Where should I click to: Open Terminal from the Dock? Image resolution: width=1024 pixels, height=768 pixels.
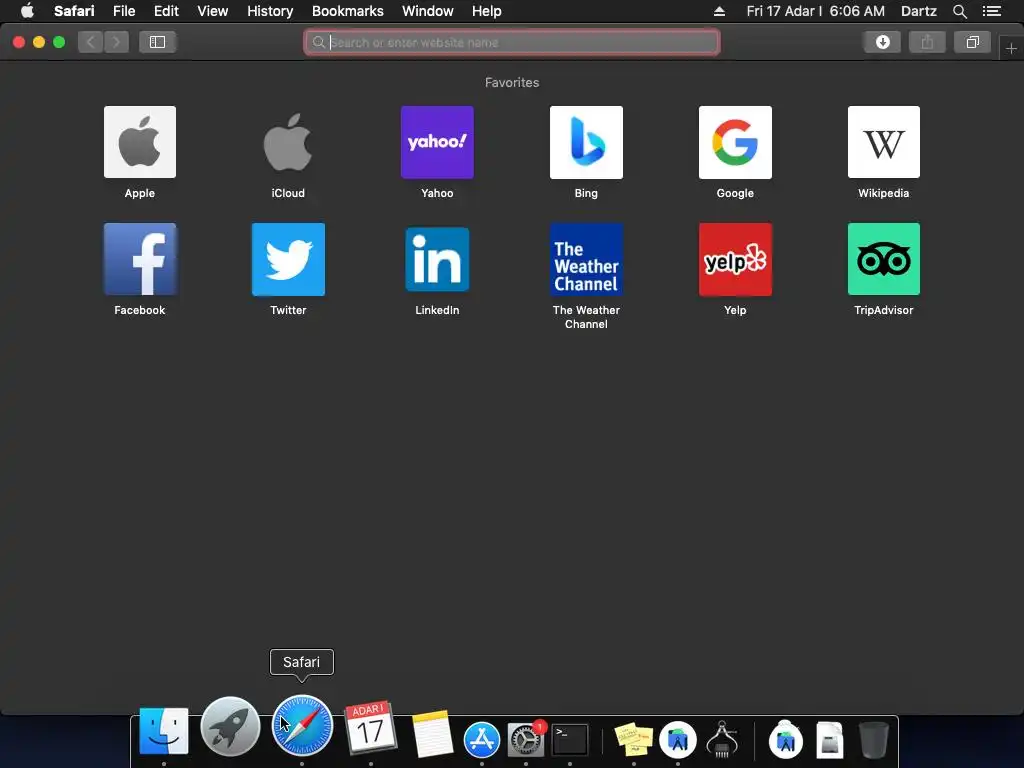(570, 739)
